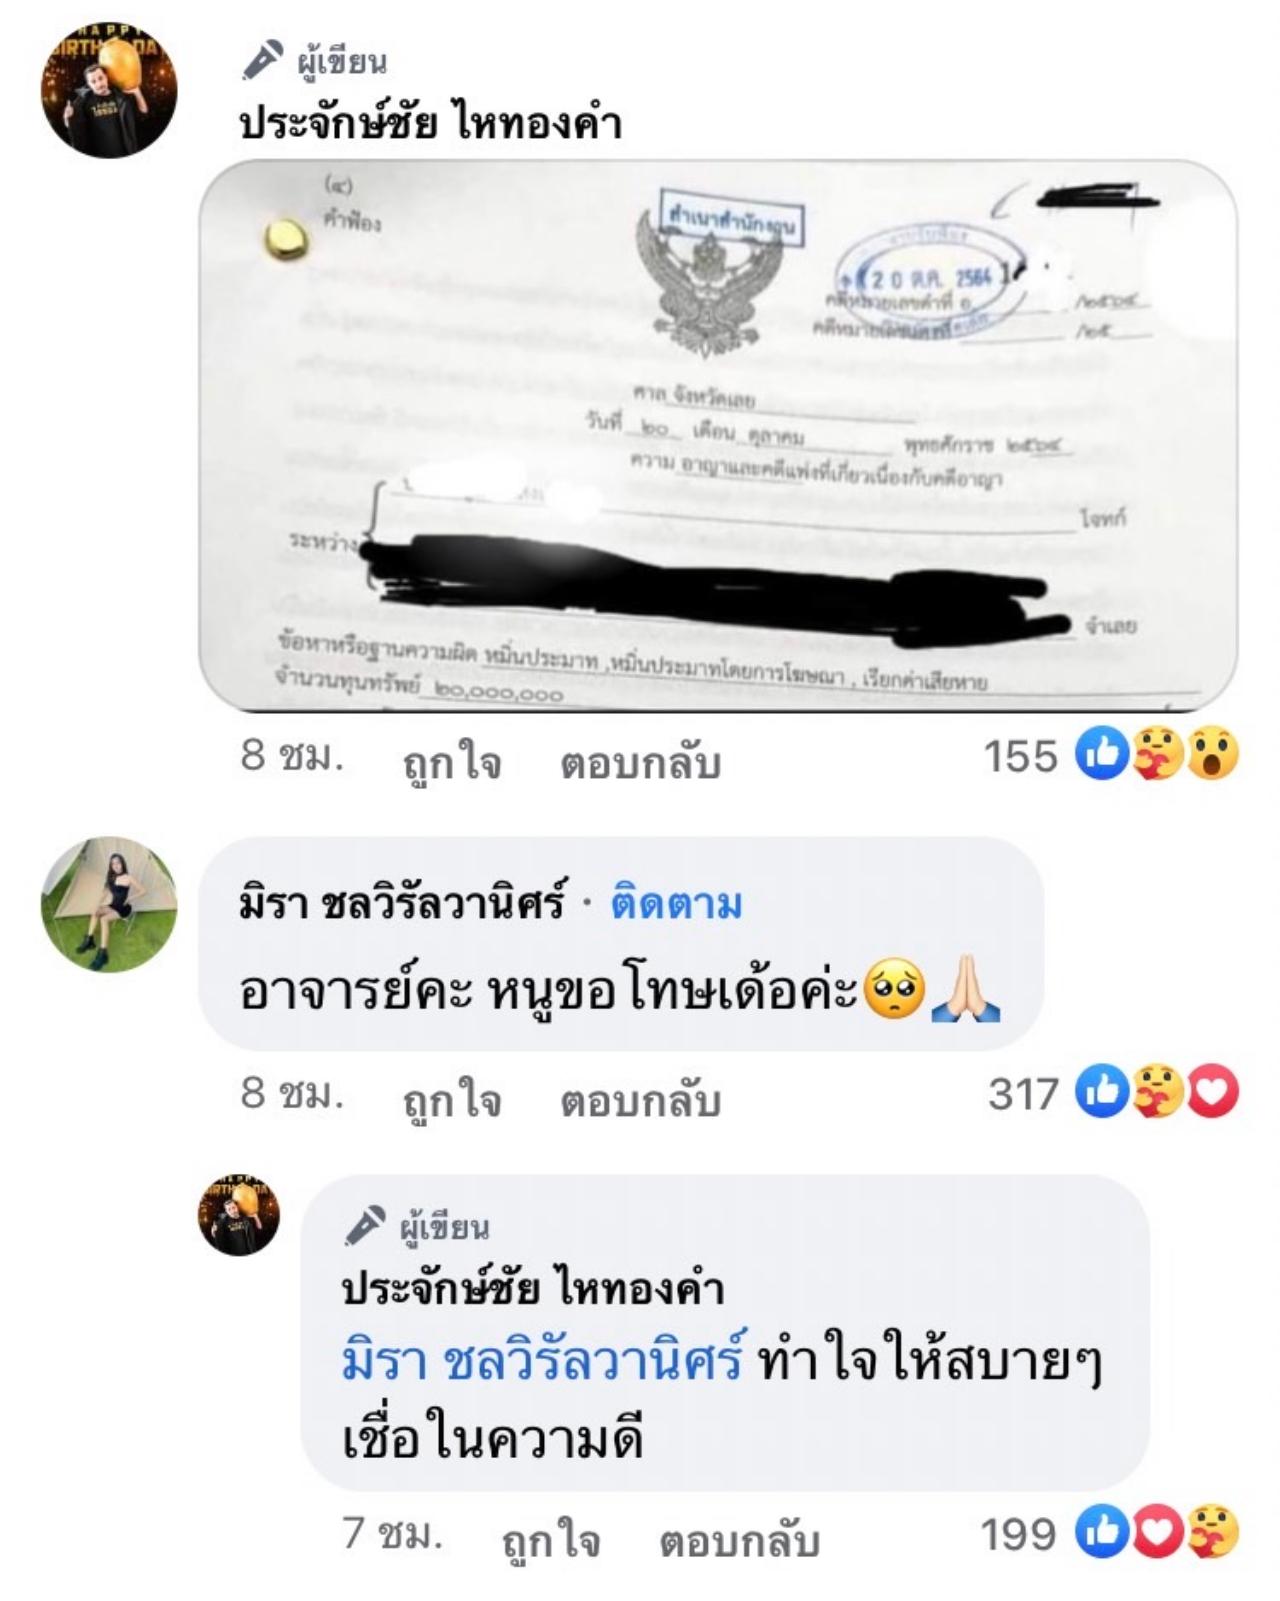Like the author's reply comment
The width and height of the screenshot is (1280, 1601).
pos(551,1541)
